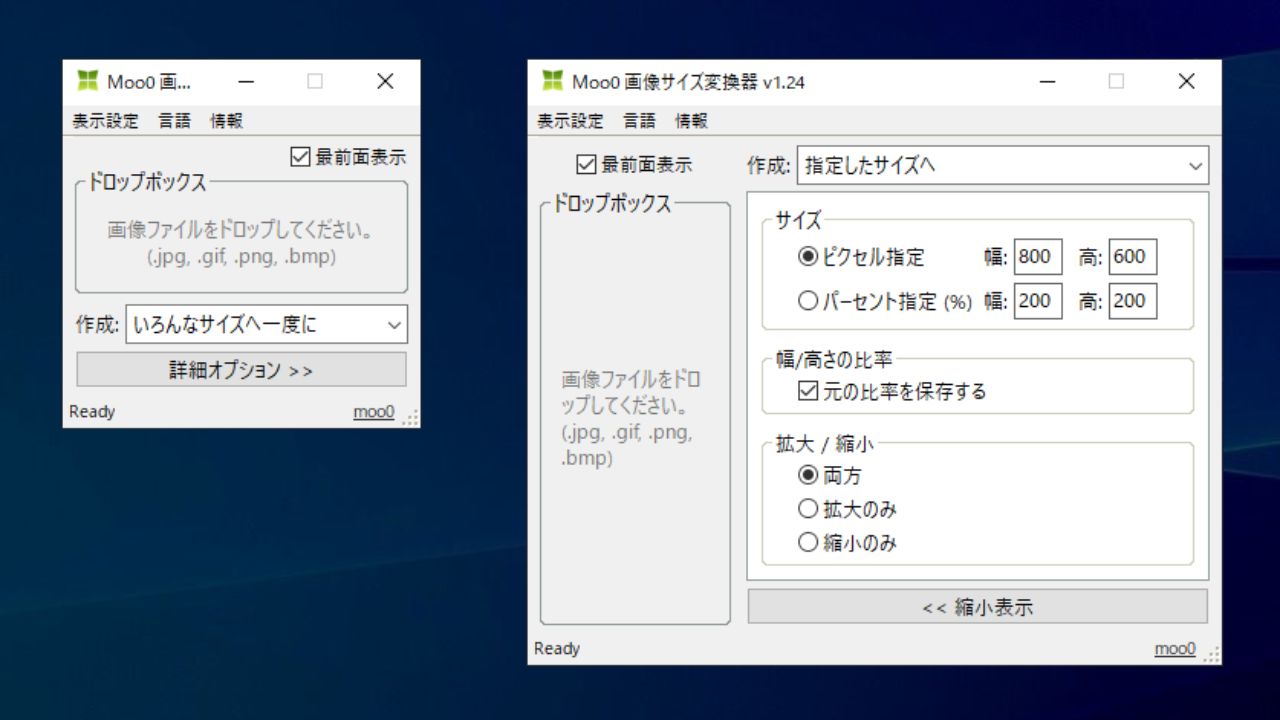Click Ready status text in large window

point(557,649)
